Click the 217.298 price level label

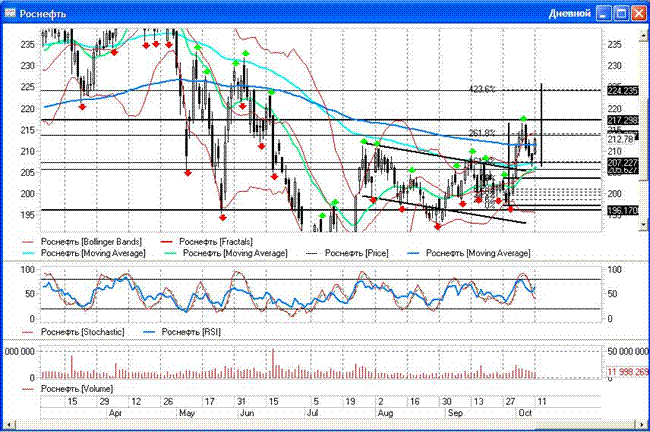click(x=623, y=120)
